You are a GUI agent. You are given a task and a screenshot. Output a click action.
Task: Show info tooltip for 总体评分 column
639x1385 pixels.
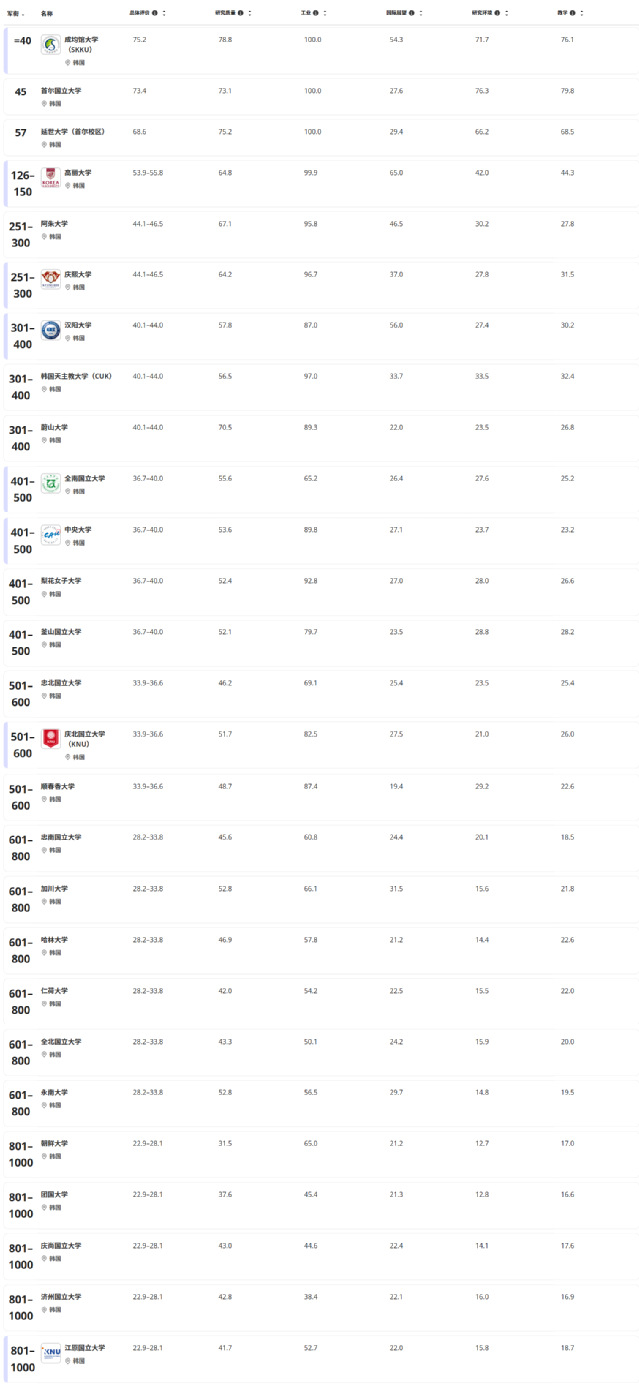pos(154,13)
